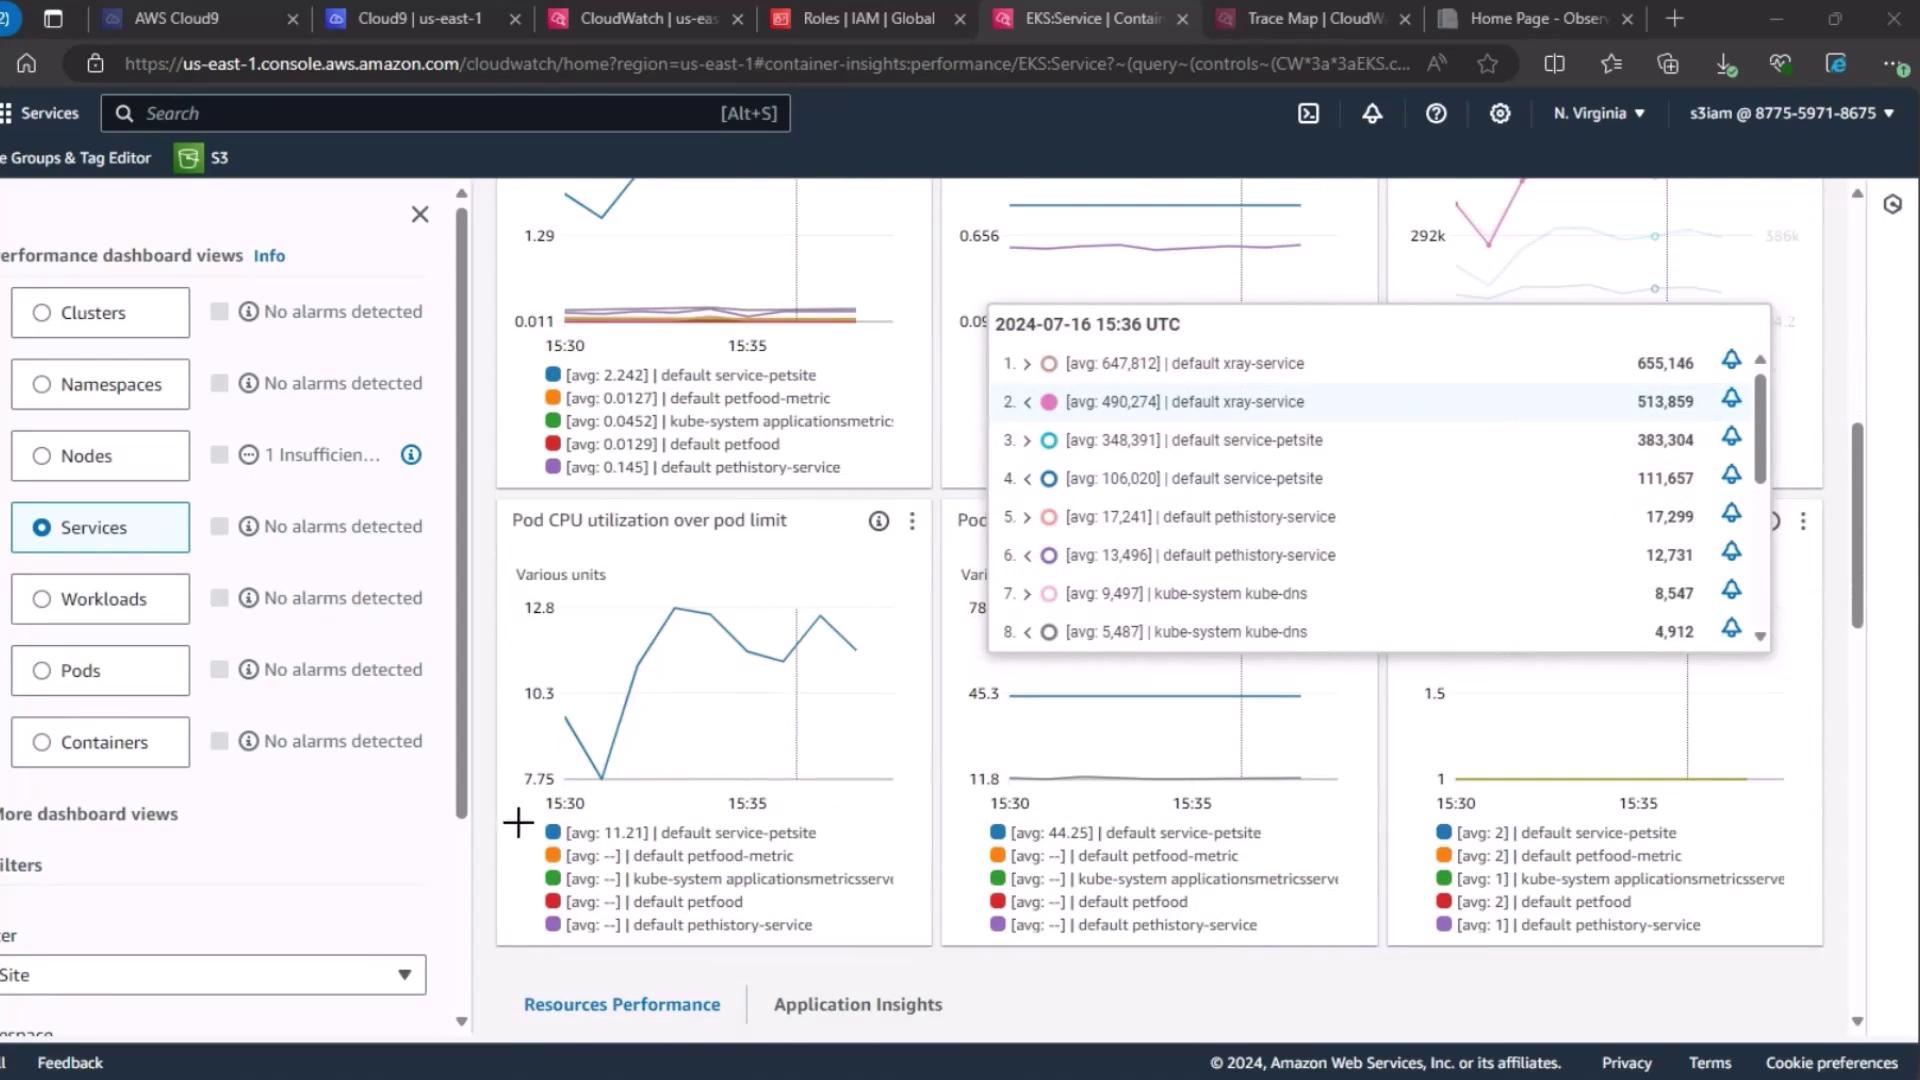Click the tooltip list scrollbar thumb
Screen dimensions: 1920x1080
pos(1760,428)
